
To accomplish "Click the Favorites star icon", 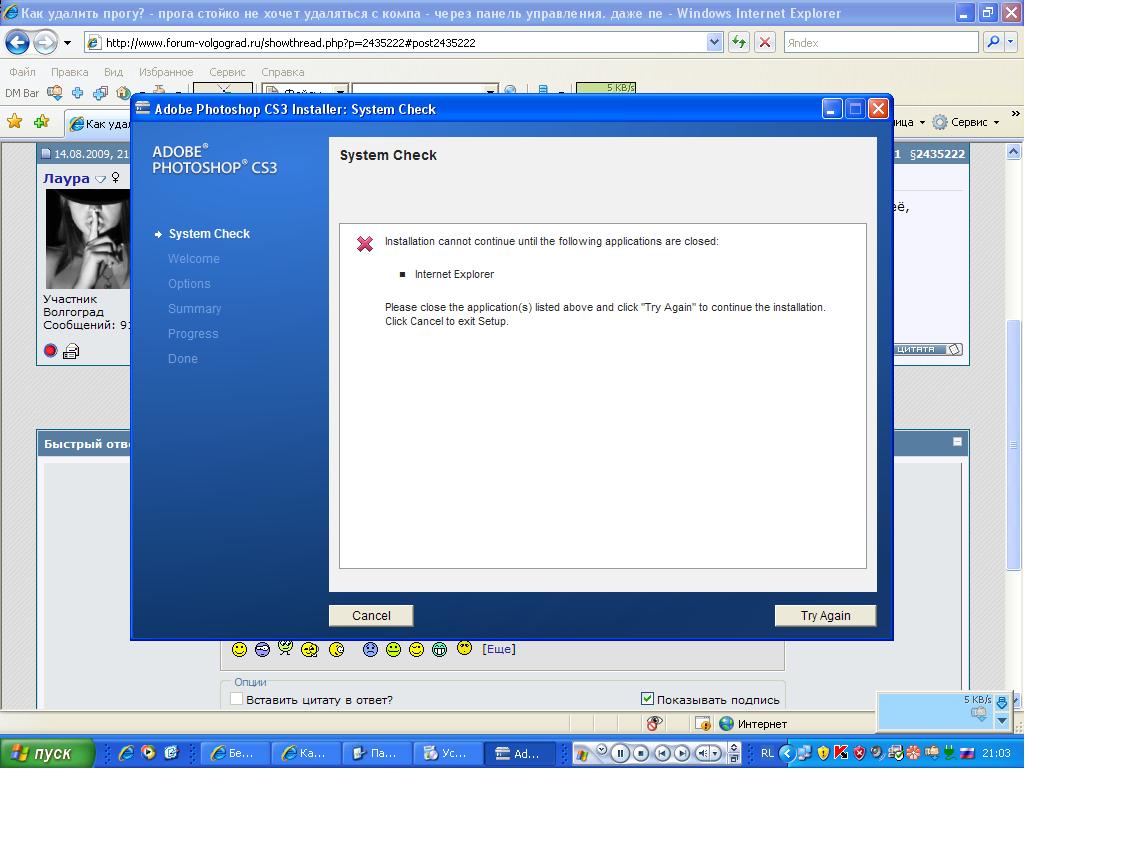I will 14,121.
